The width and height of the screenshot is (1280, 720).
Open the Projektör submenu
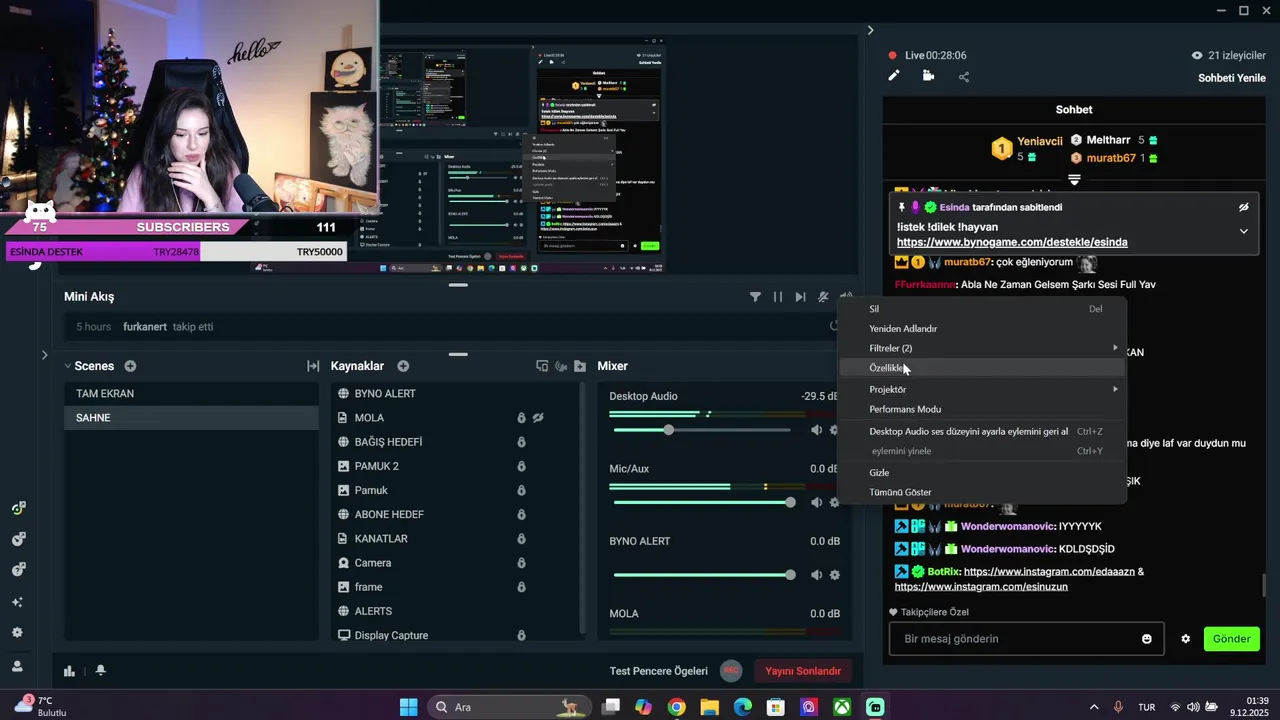981,389
